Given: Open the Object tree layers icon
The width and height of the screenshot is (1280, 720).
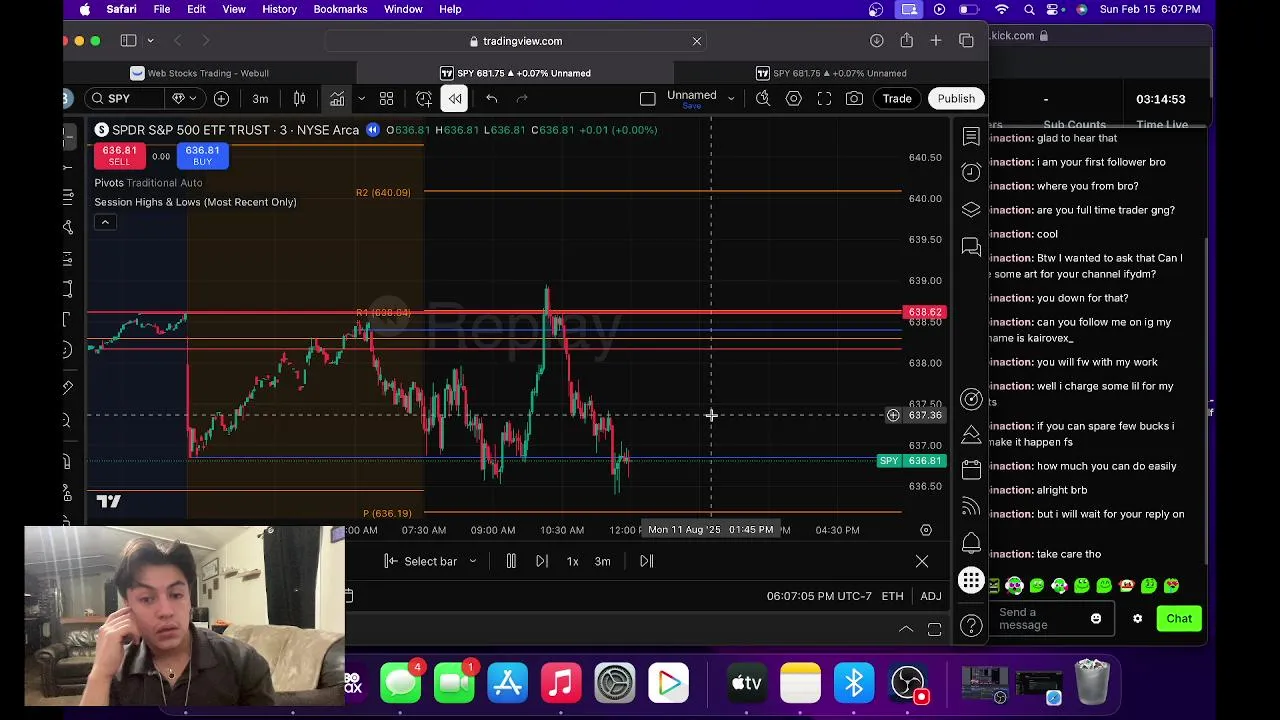Looking at the screenshot, I should (x=971, y=209).
